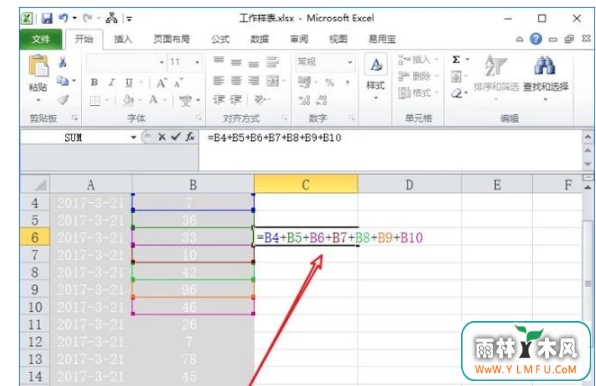Image resolution: width=596 pixels, height=386 pixels.
Task: Click the Fill down icon in Editing group
Action: (x=456, y=77)
